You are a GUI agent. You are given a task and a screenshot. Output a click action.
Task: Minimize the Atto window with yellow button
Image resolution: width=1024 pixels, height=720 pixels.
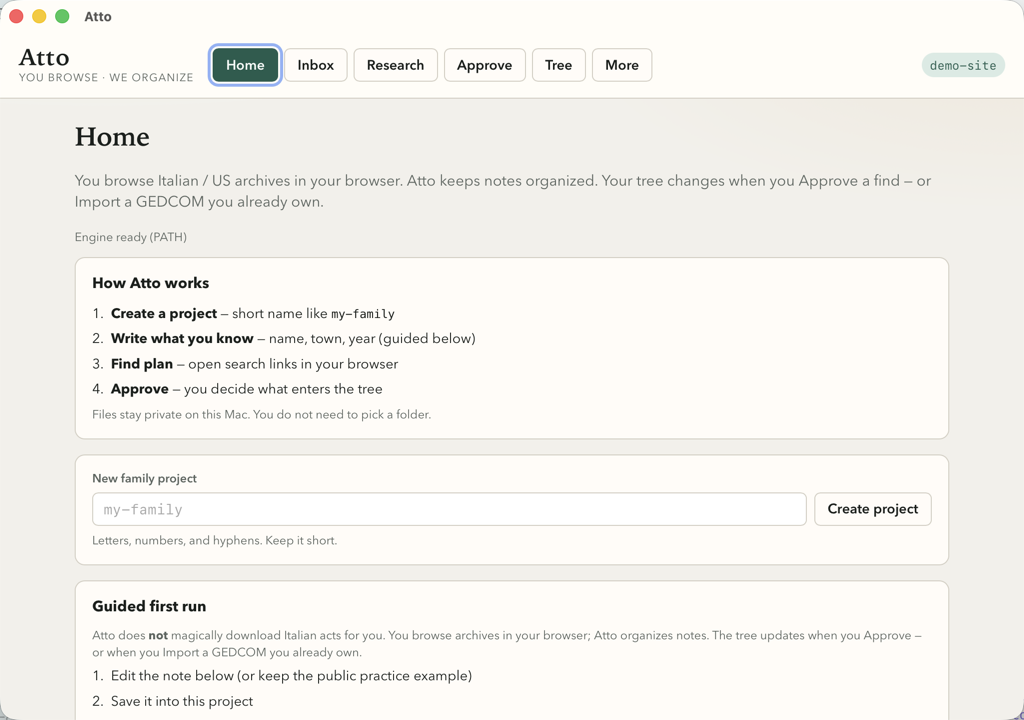pos(39,16)
